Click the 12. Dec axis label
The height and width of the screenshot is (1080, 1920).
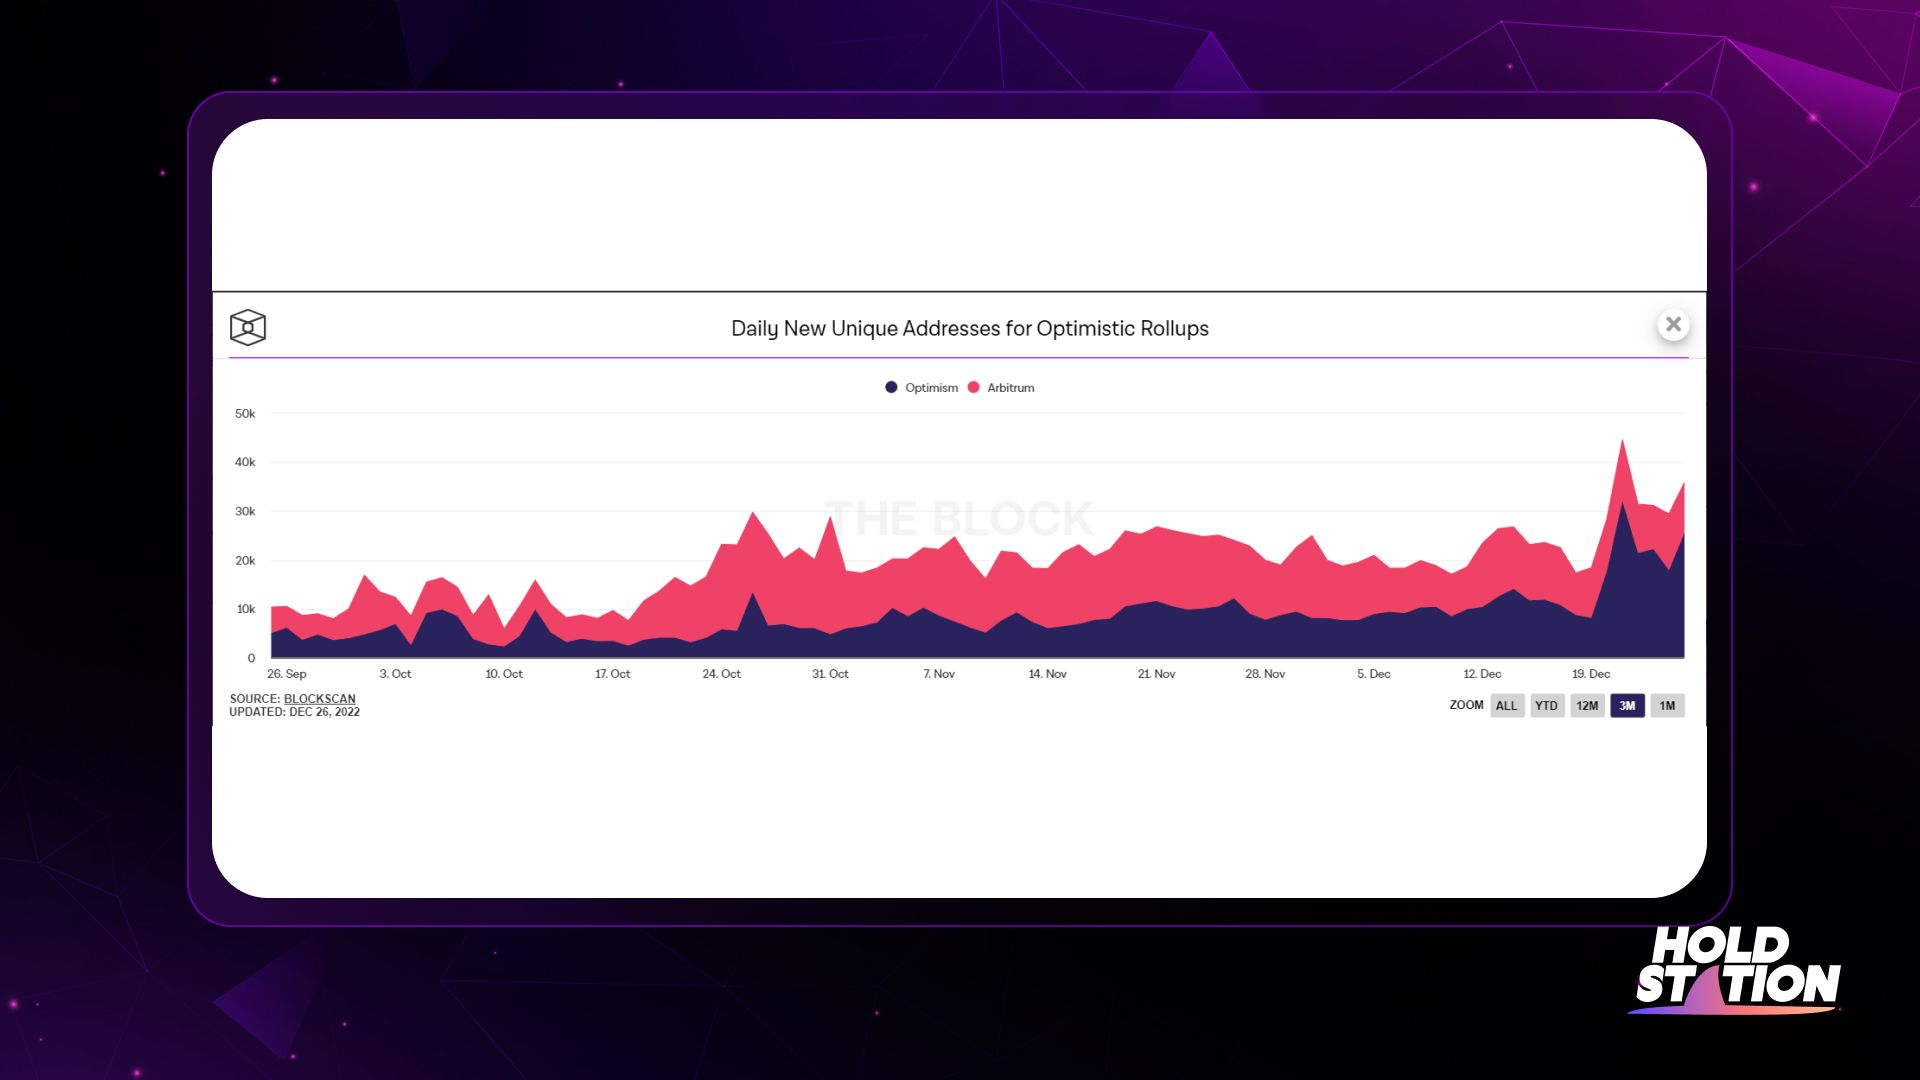1482,674
